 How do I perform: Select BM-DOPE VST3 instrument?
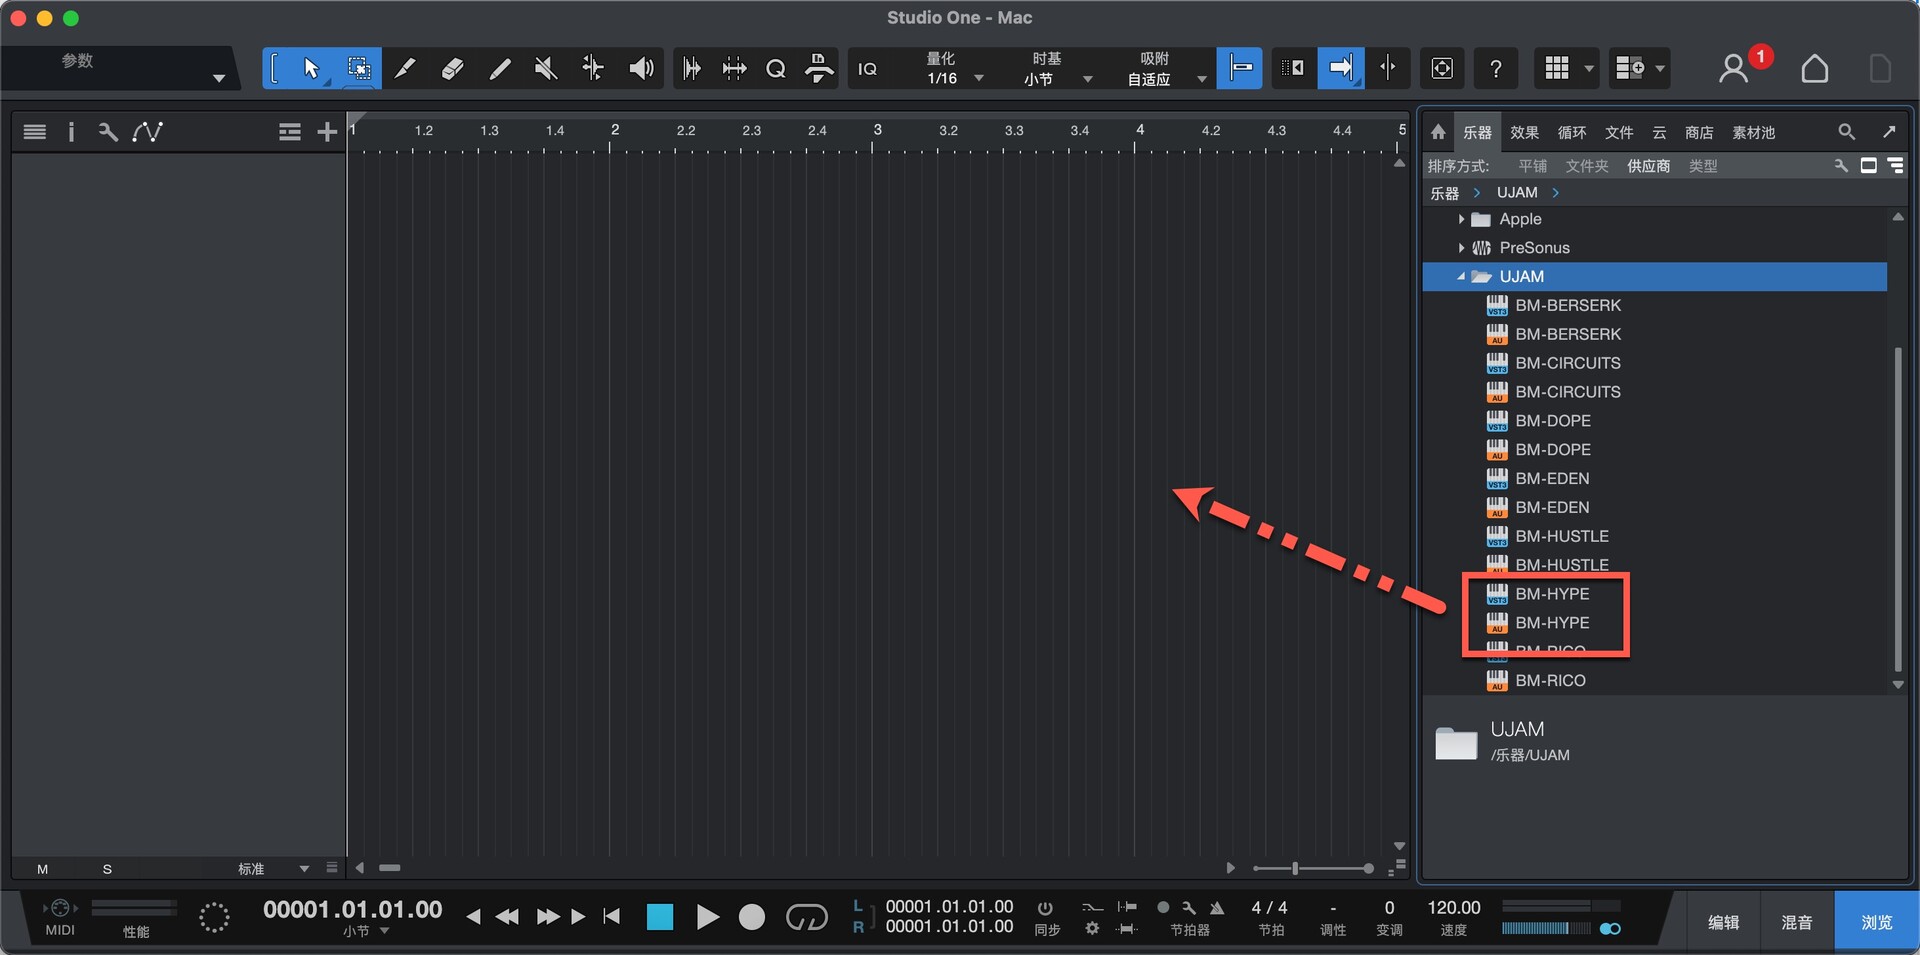pos(1552,421)
